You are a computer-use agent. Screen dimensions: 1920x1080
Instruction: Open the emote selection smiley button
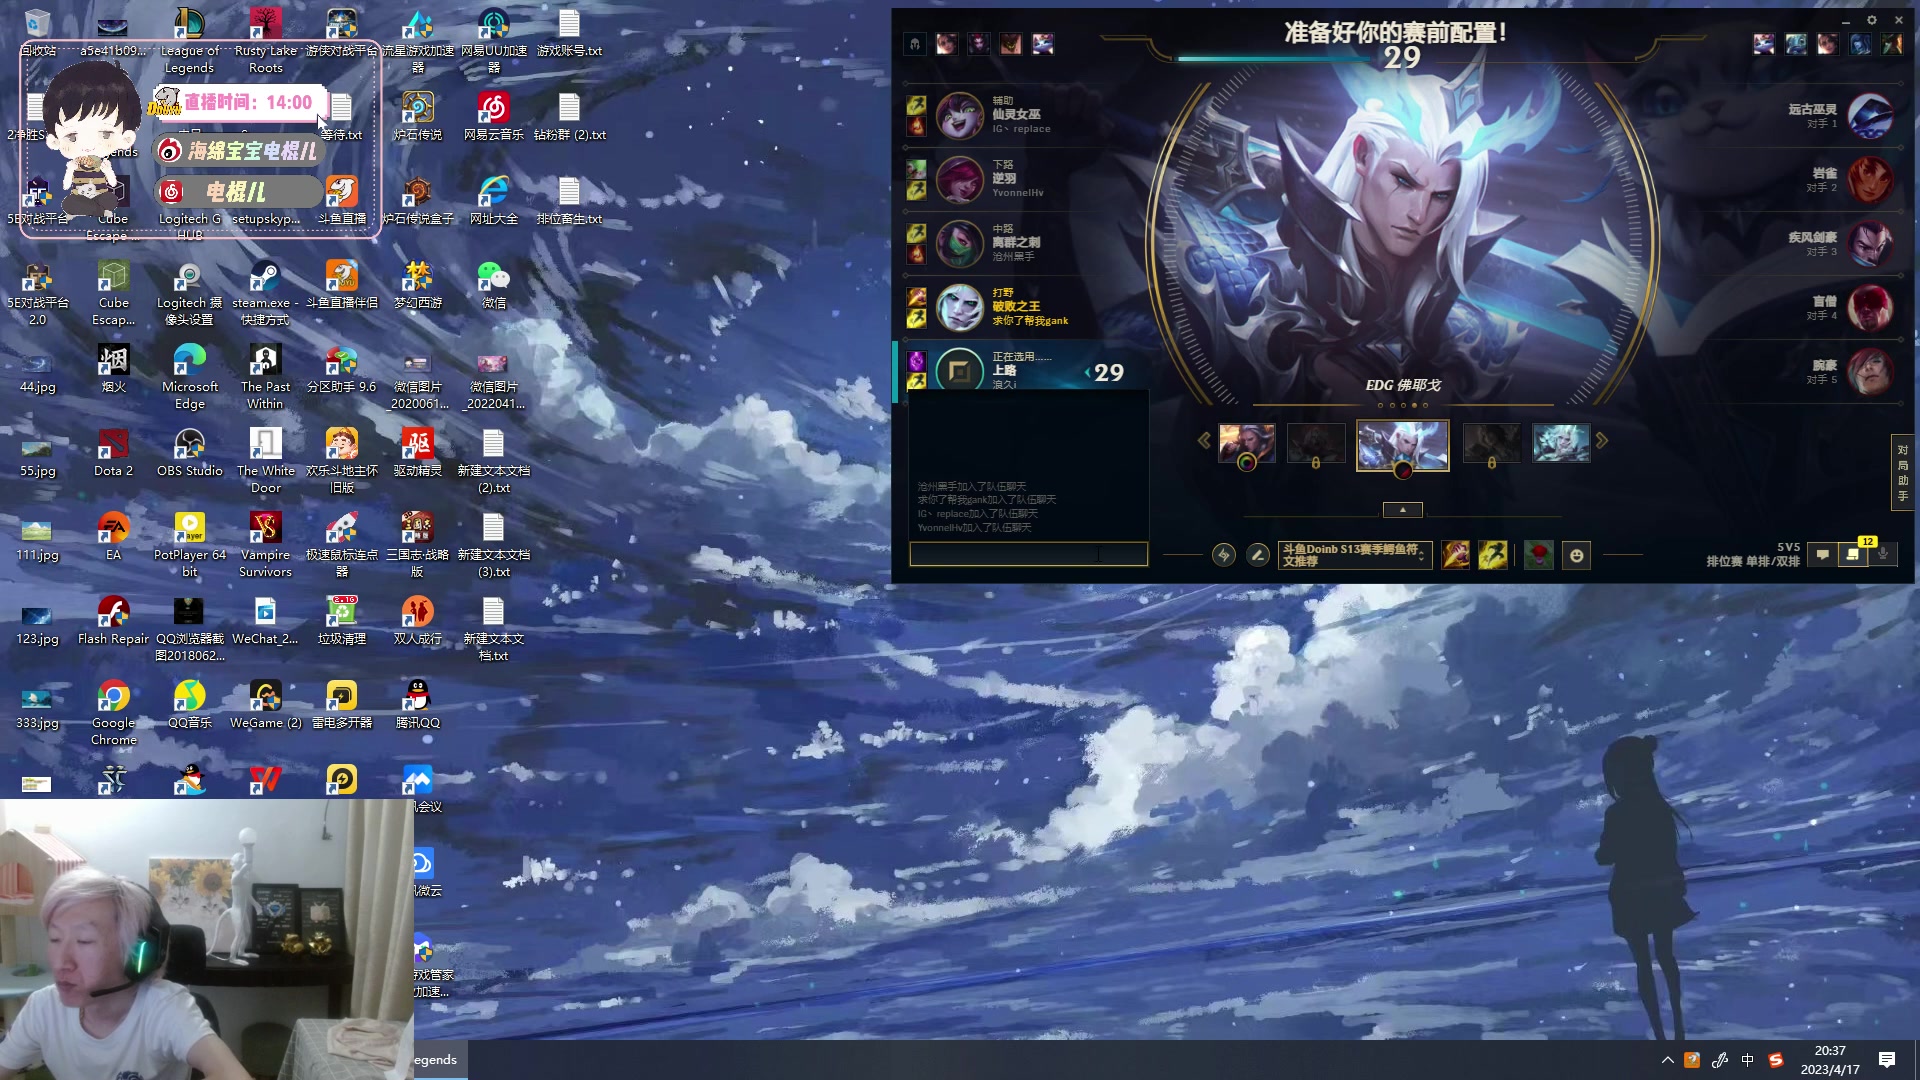coord(1577,555)
